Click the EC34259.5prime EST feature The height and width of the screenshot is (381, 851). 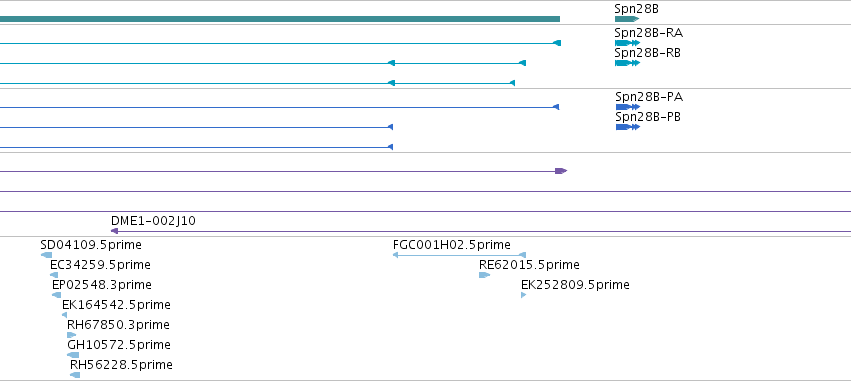(x=54, y=275)
